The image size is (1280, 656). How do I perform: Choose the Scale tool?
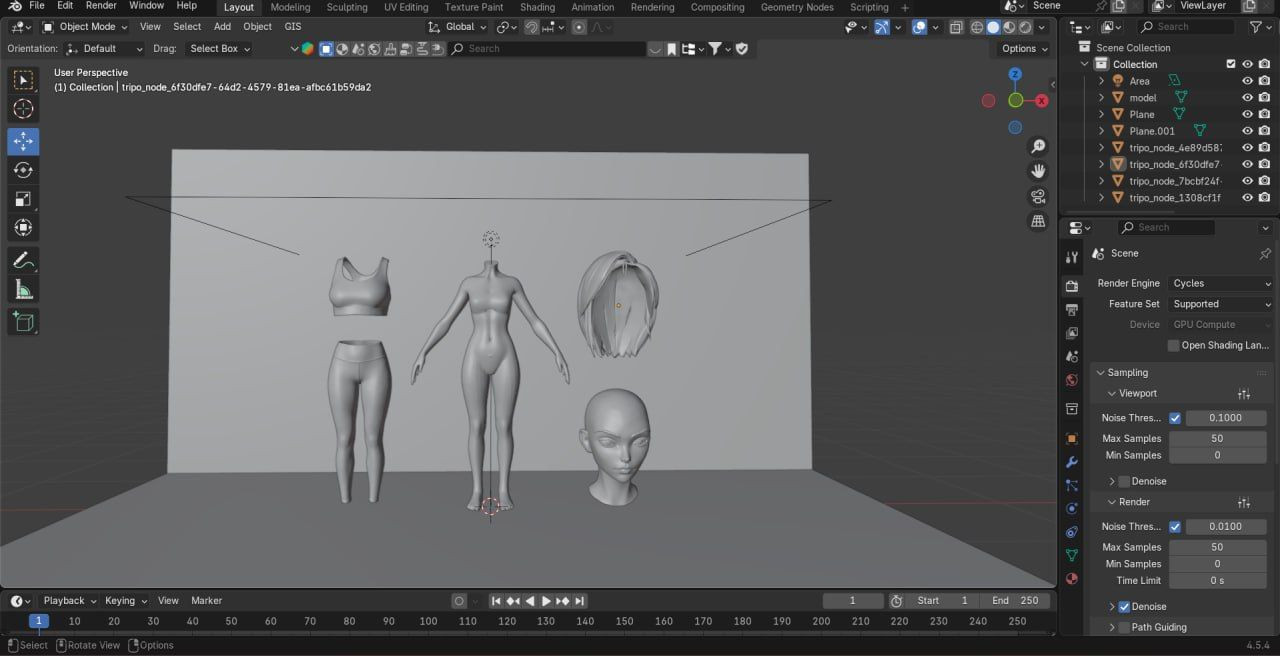(23, 199)
